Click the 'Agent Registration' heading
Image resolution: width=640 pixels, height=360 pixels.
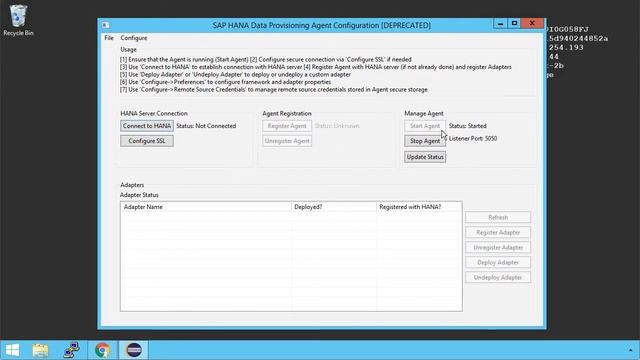coord(287,113)
